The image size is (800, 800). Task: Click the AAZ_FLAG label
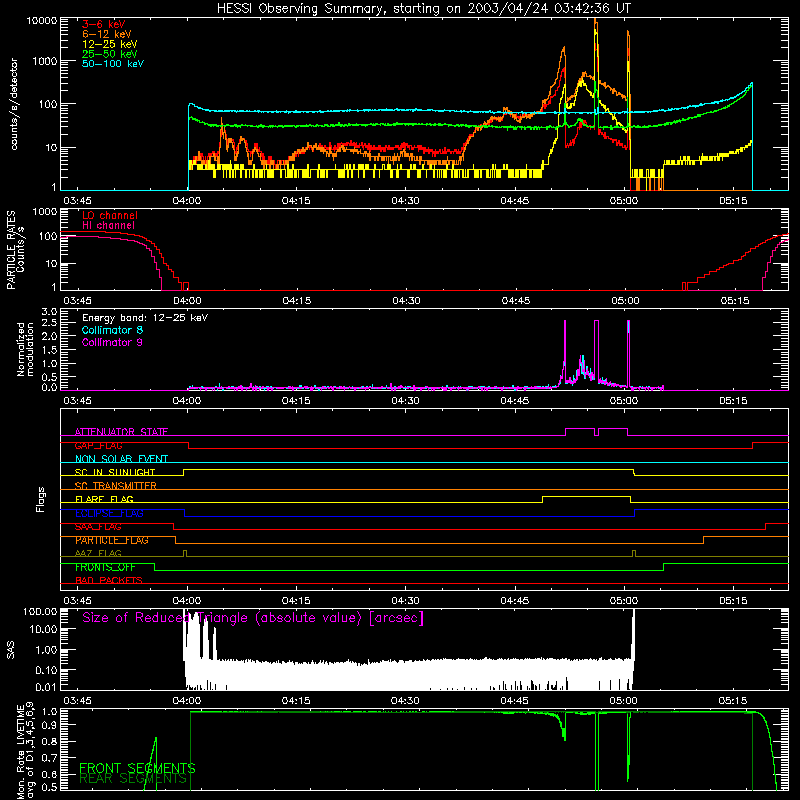click(98, 554)
